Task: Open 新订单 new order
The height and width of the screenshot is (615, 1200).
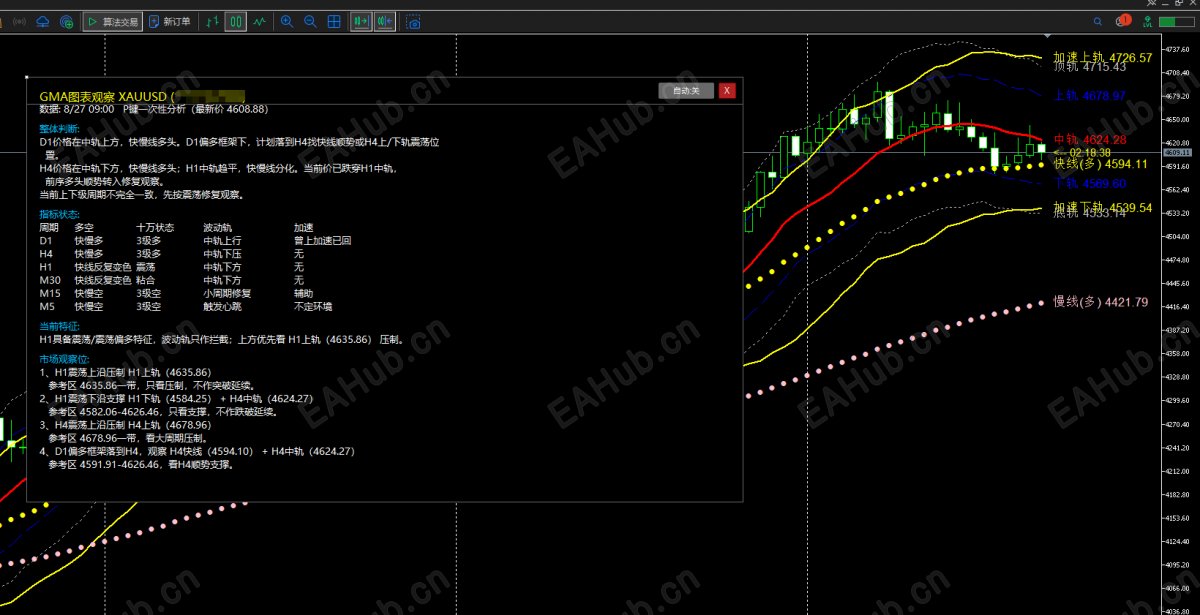Action: (170, 21)
